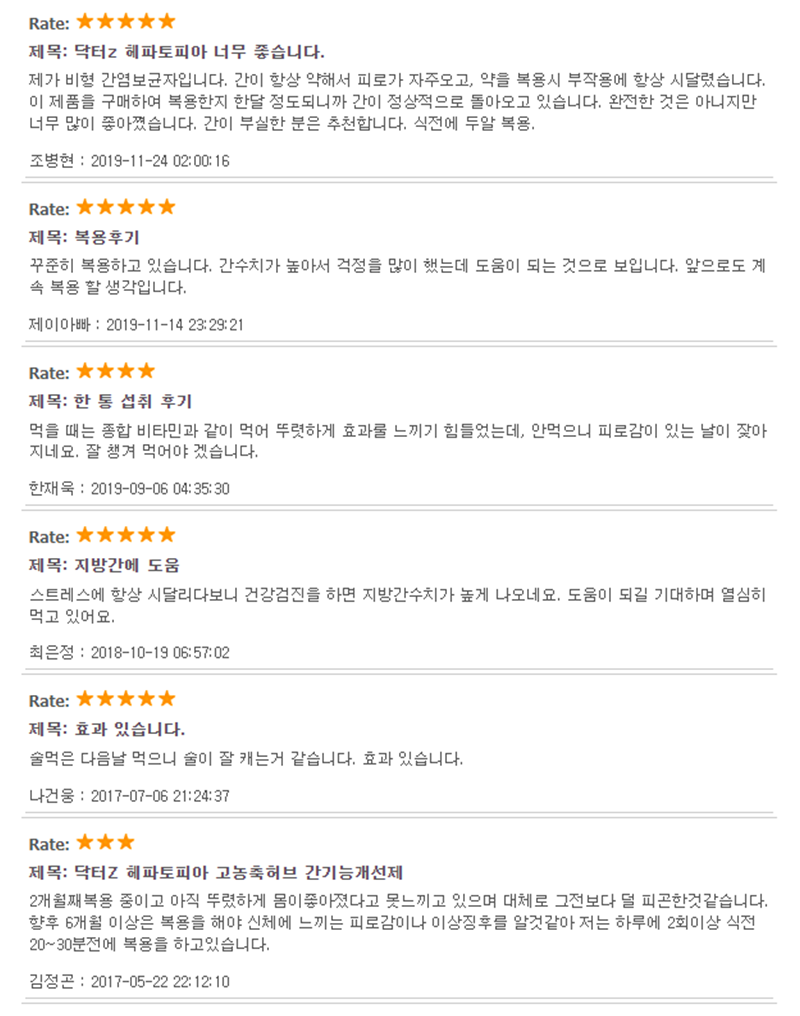Click the five-star rating of the first review
Image resolution: width=800 pixels, height=1016 pixels.
pos(126,21)
